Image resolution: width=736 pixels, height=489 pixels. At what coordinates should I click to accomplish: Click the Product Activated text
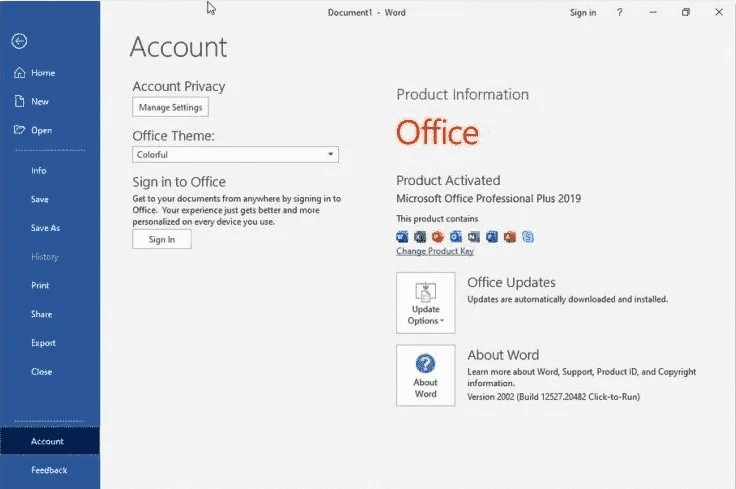click(448, 180)
